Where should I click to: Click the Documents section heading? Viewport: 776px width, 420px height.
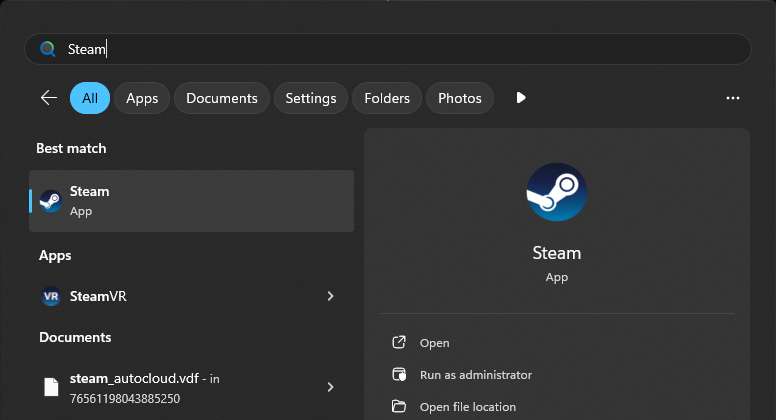75,337
